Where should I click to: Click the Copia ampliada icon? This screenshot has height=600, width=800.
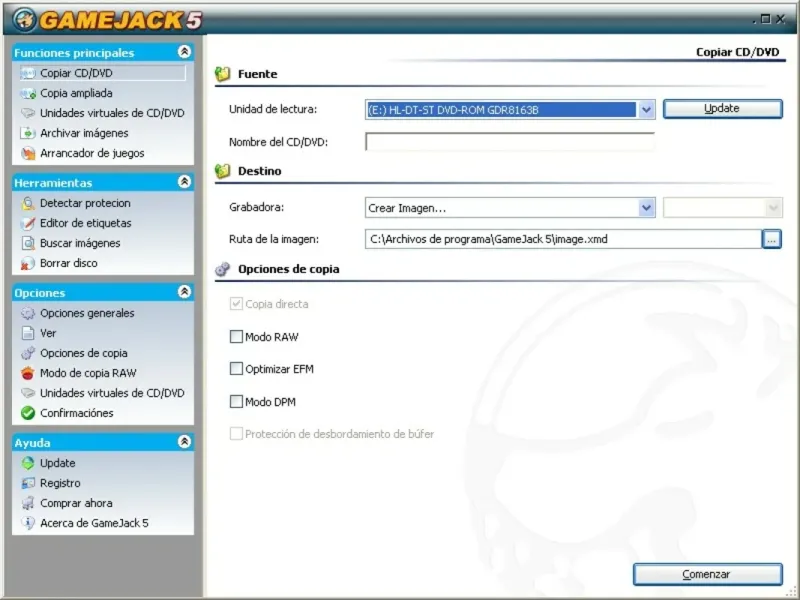[x=28, y=93]
